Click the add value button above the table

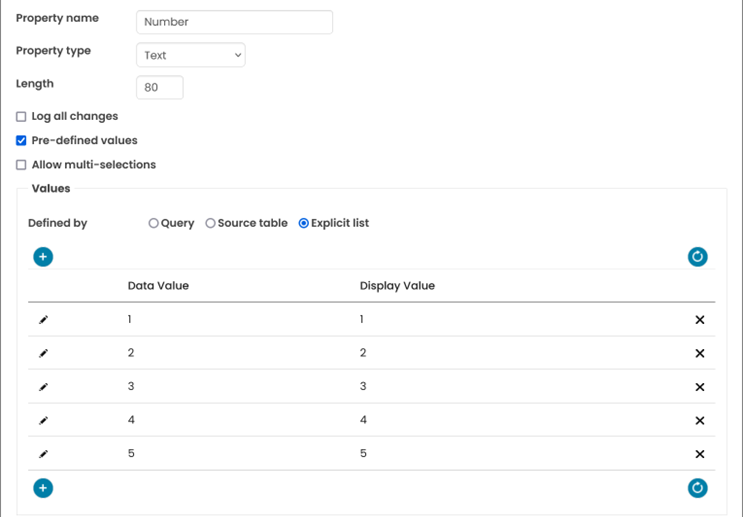pyautogui.click(x=43, y=257)
